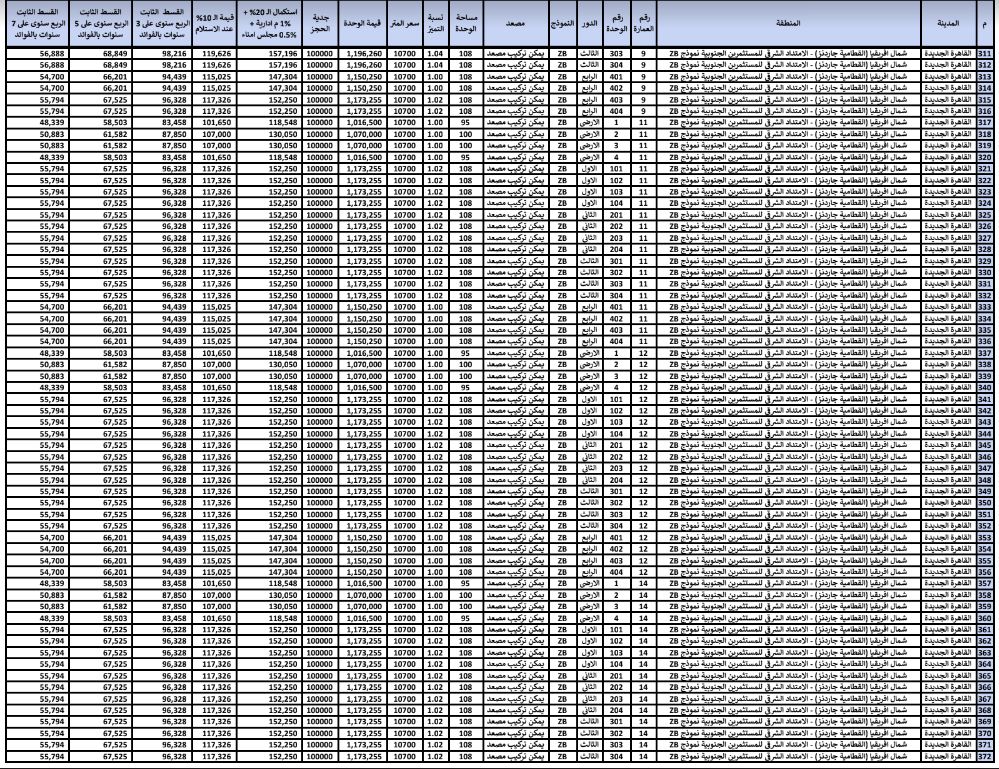999x769 pixels.
Task: Click the نسبة التميز header cell
Action: pyautogui.click(x=435, y=22)
